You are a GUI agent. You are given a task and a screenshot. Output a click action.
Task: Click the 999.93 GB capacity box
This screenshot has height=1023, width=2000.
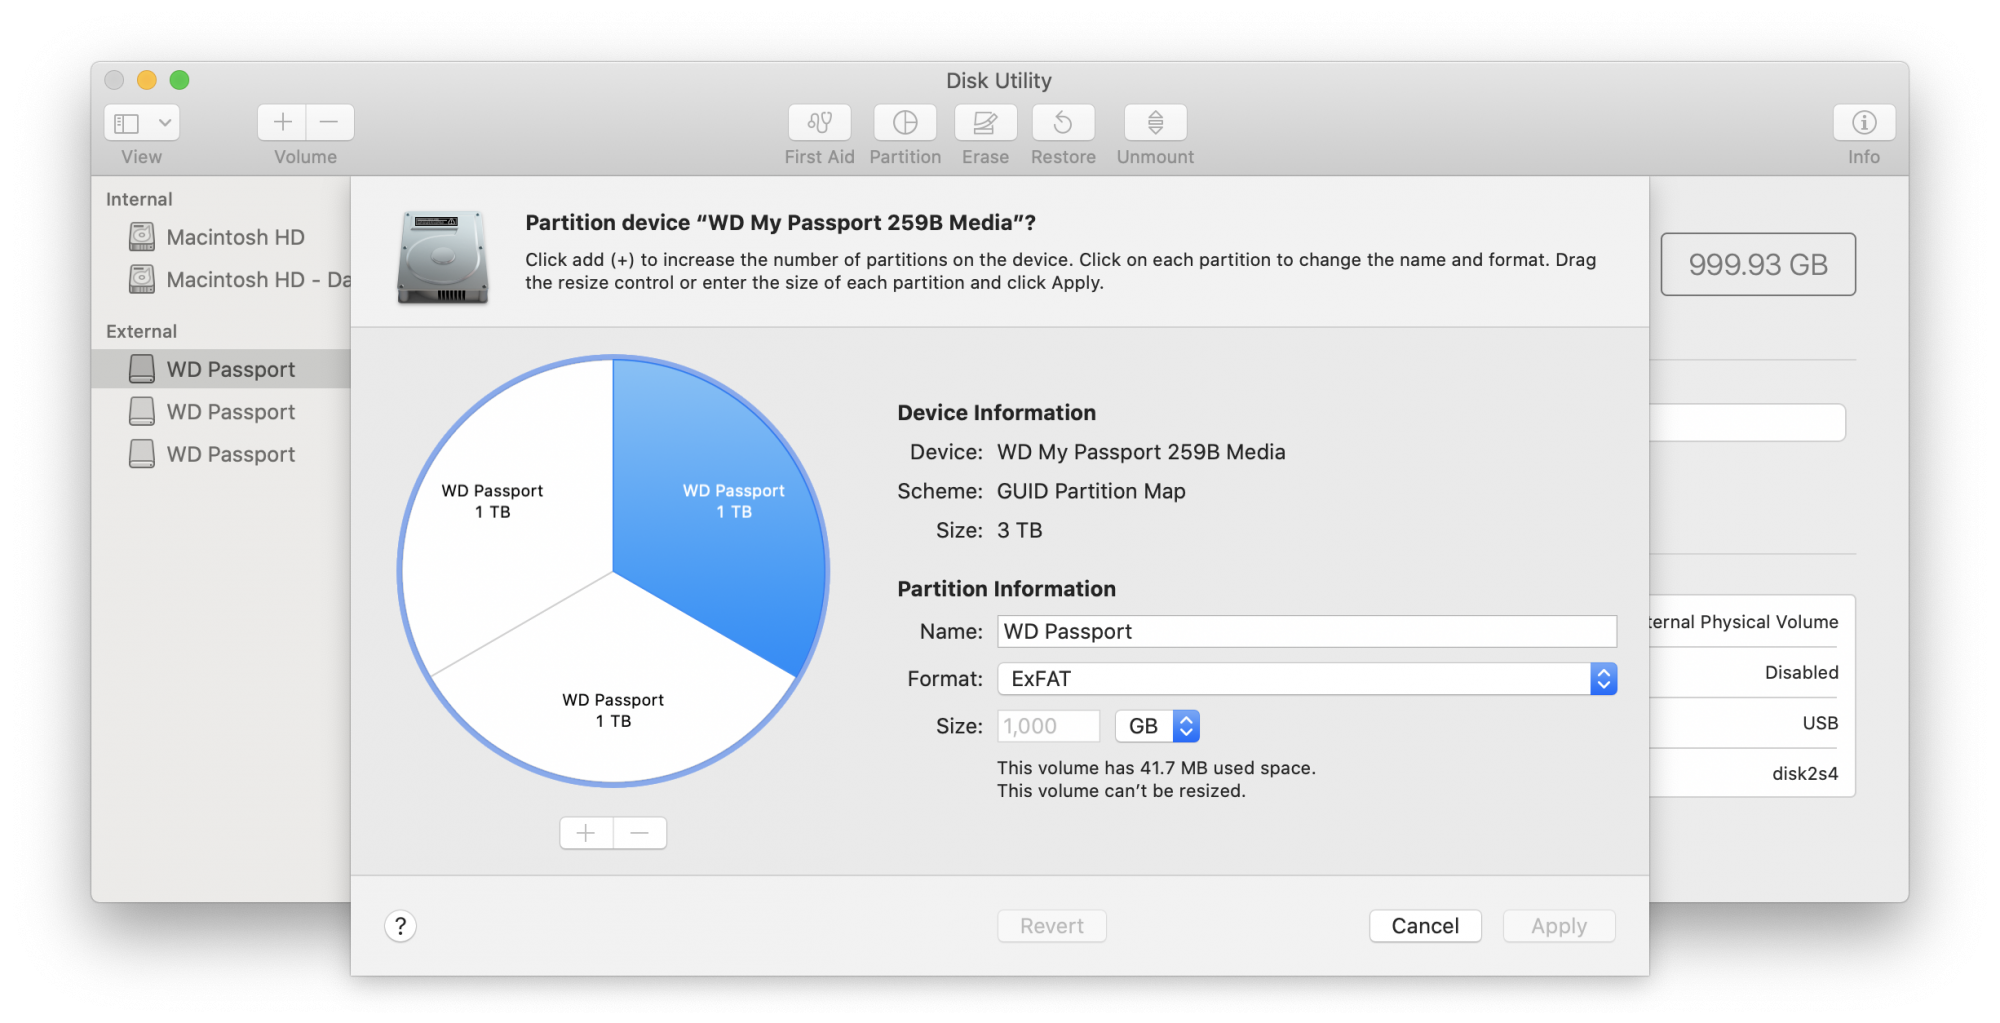pyautogui.click(x=1758, y=264)
